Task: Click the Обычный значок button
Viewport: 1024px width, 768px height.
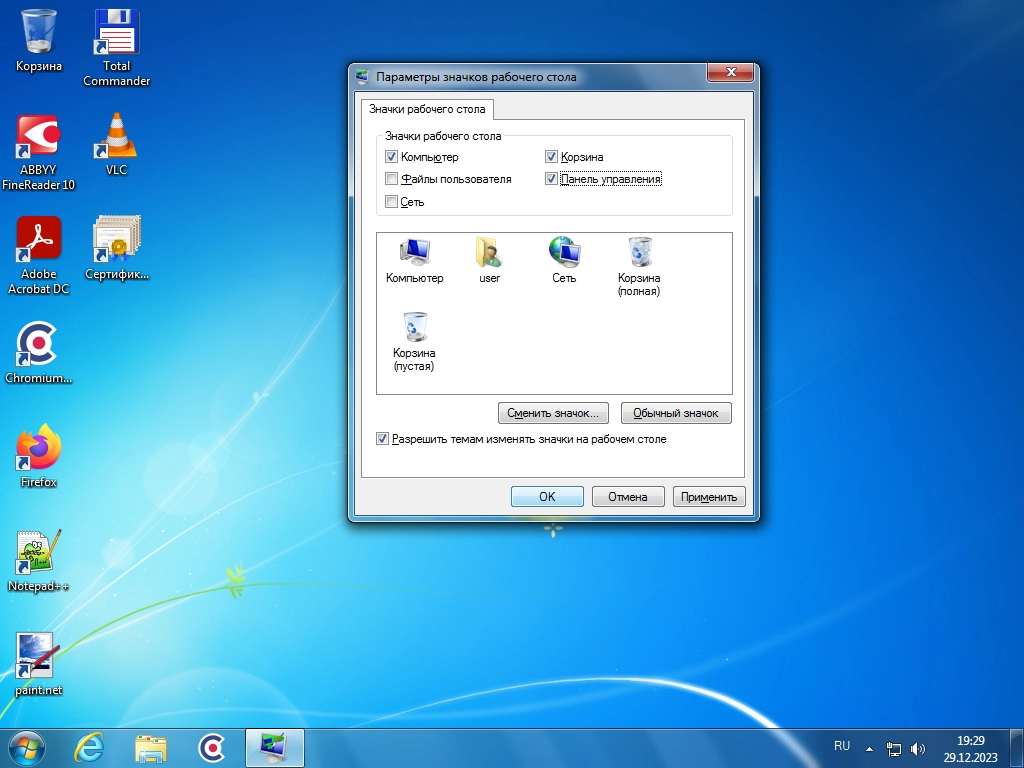Action: 676,413
